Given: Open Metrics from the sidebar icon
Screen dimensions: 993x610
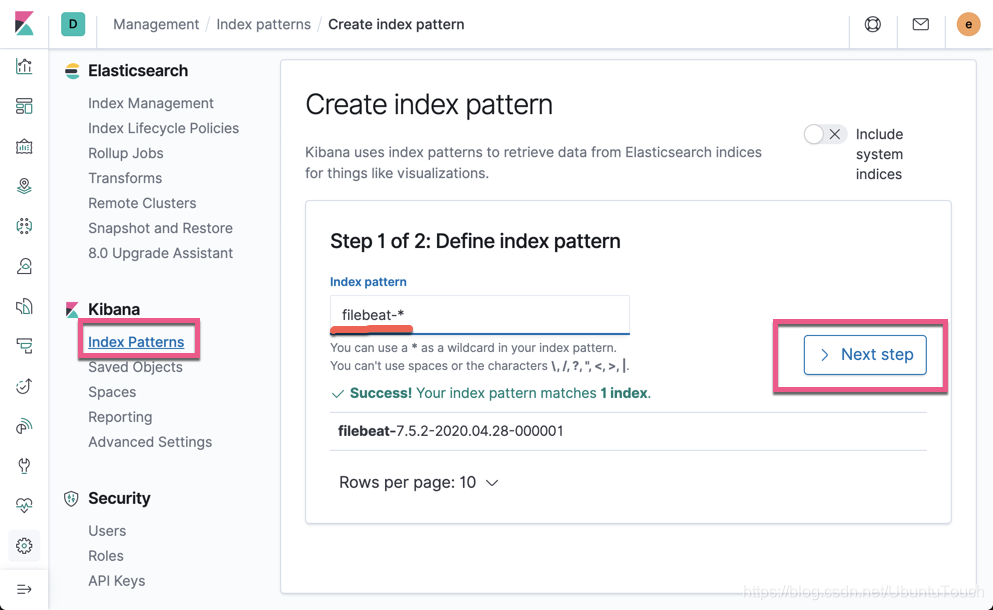Looking at the screenshot, I should click(x=24, y=266).
